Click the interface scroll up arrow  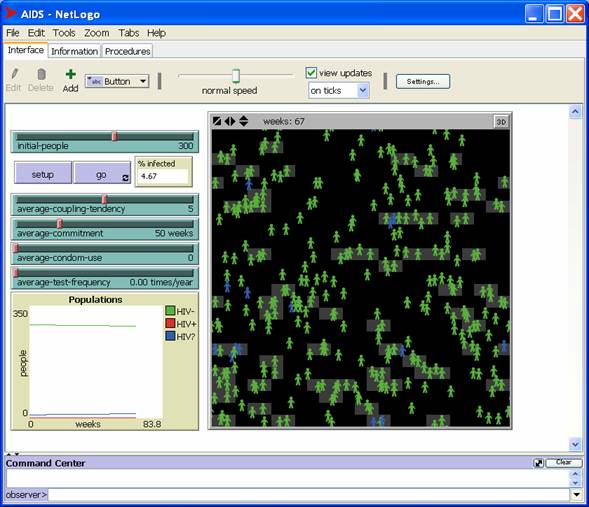[x=575, y=112]
